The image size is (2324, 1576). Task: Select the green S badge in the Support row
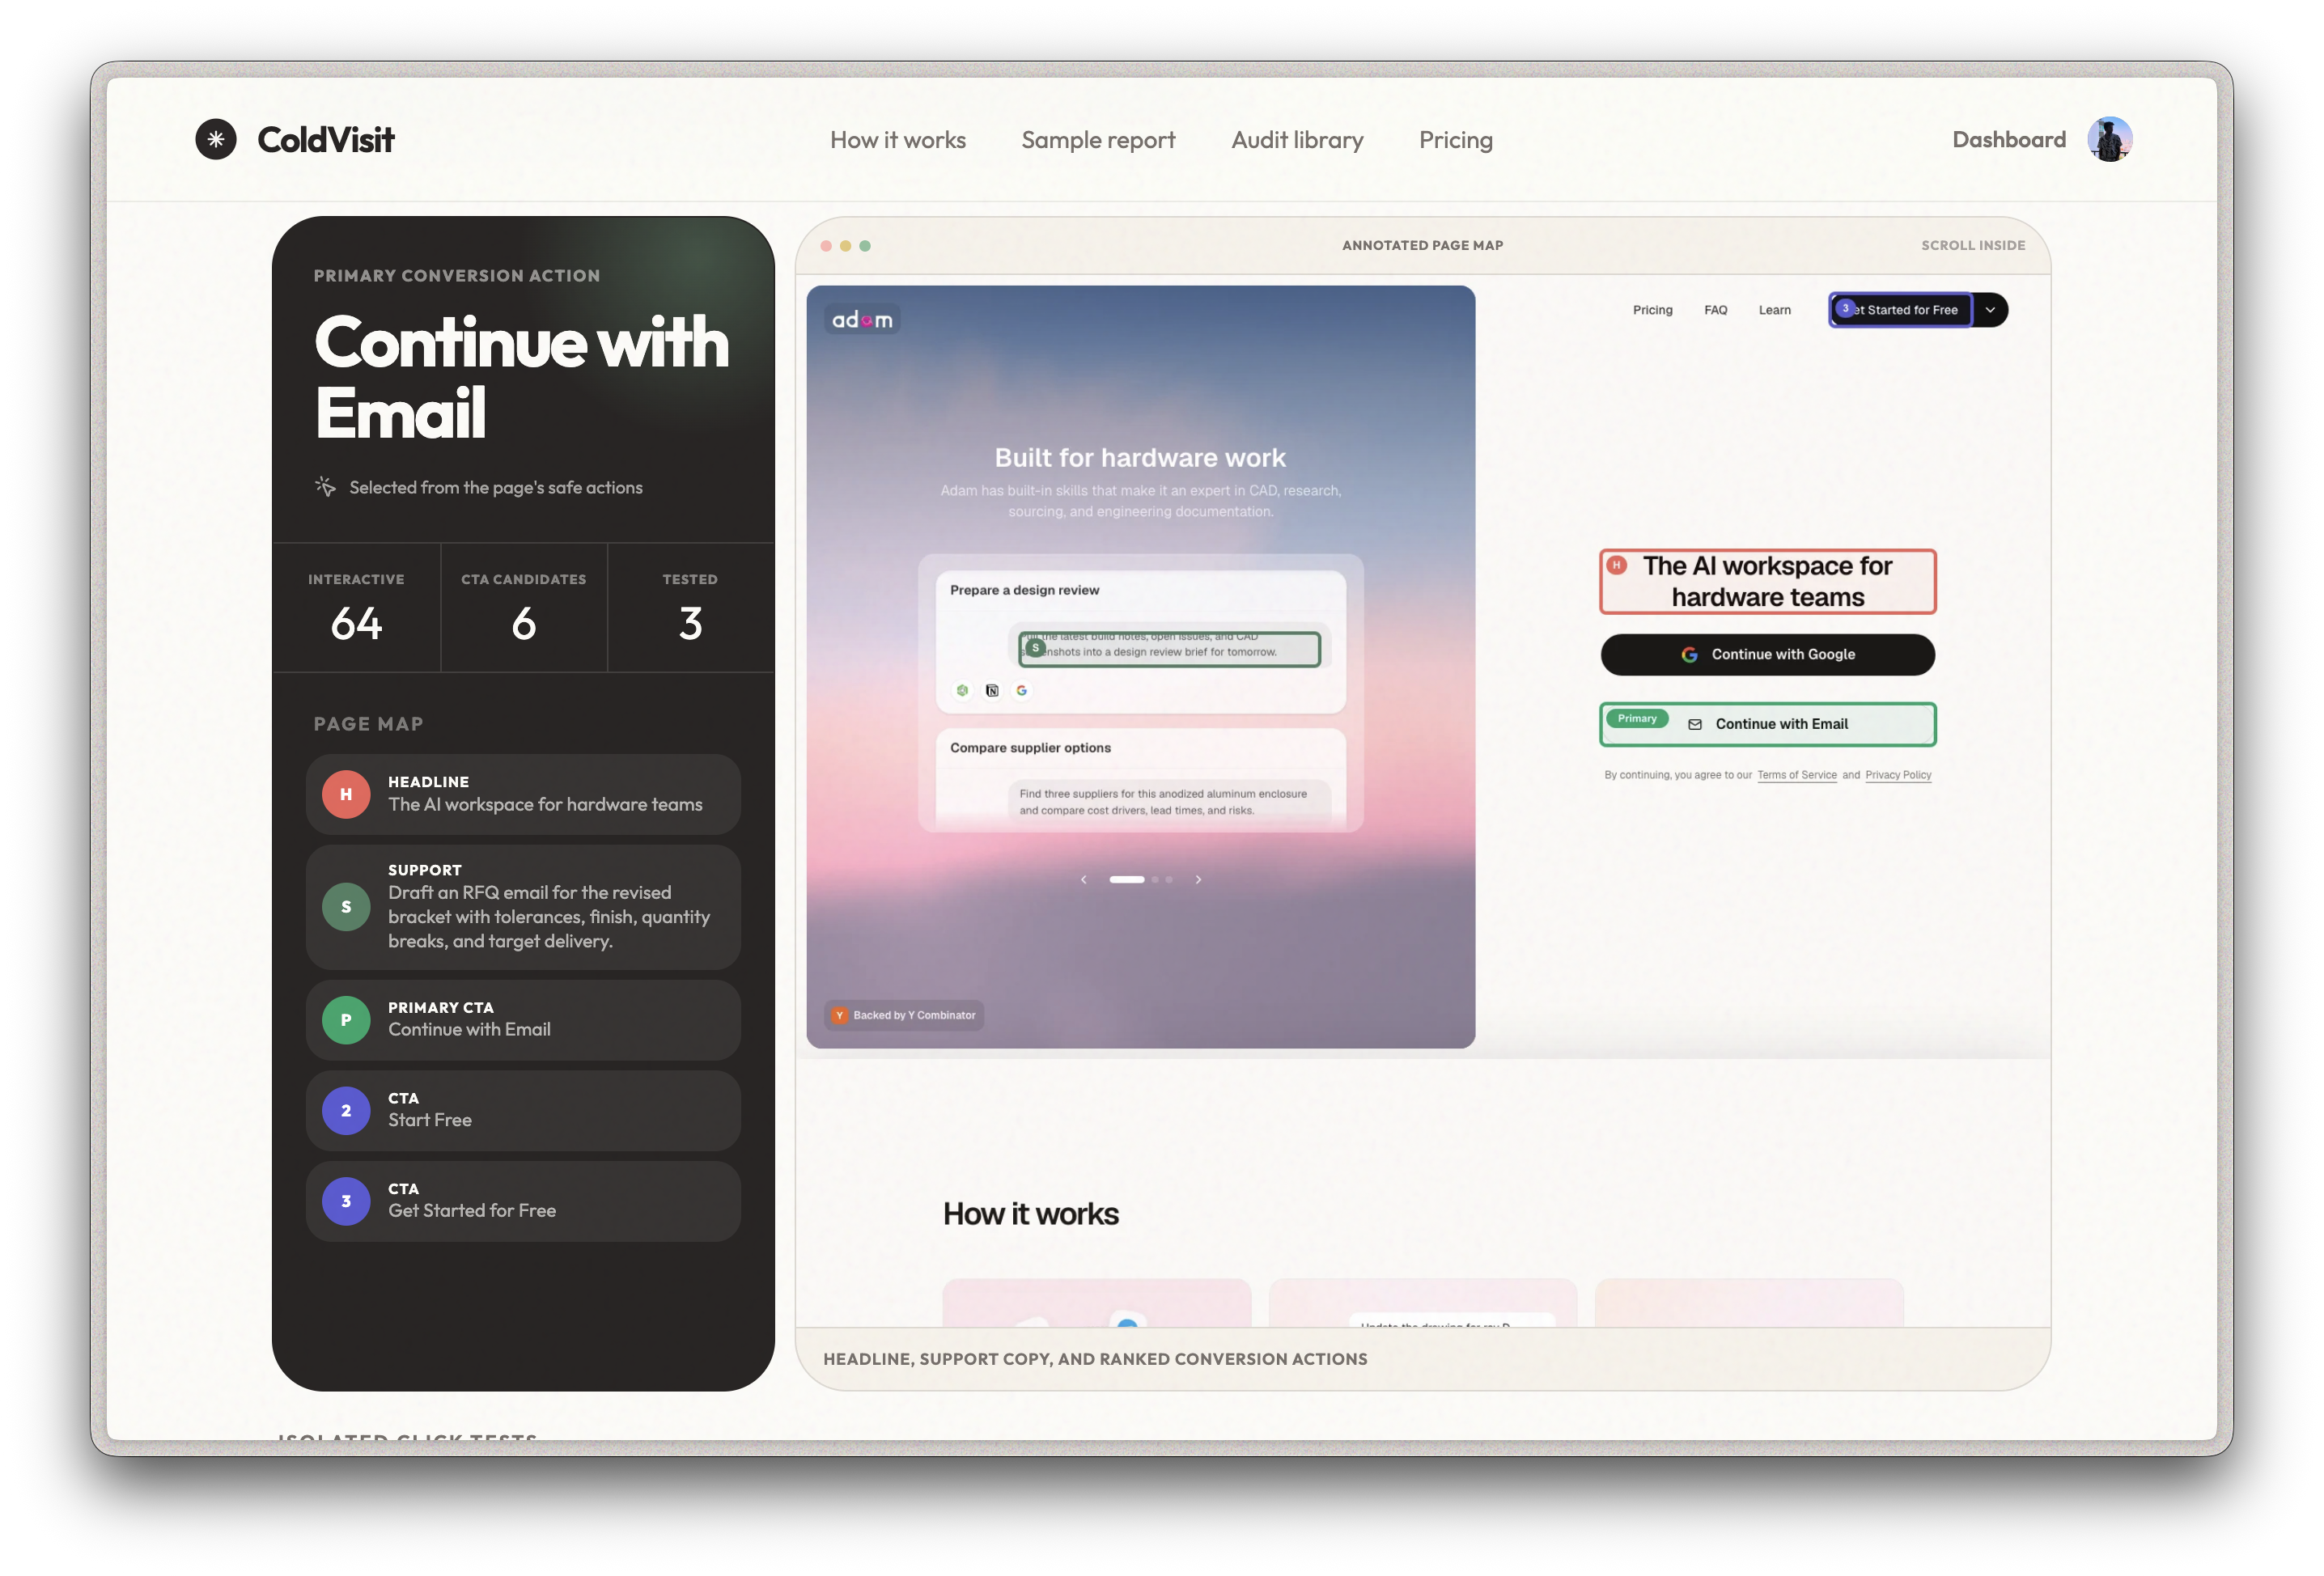[346, 906]
